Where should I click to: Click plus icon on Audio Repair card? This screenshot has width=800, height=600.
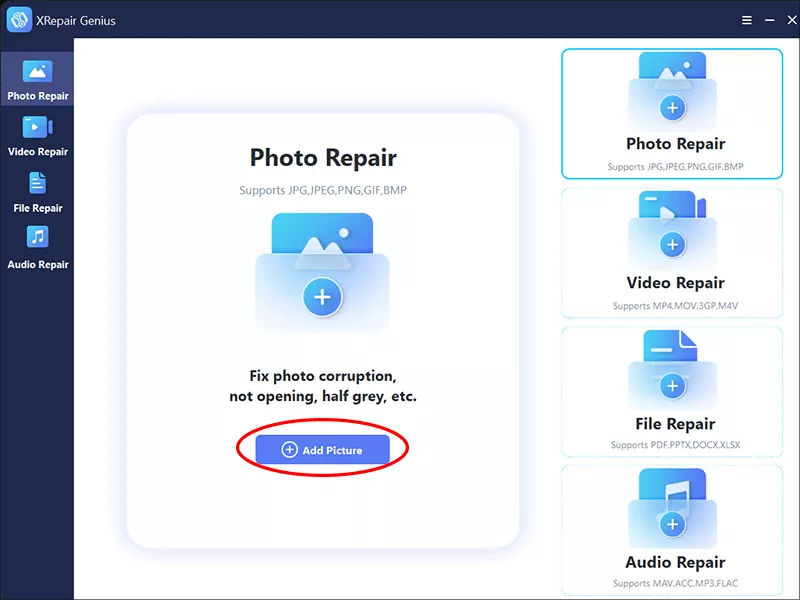point(672,524)
